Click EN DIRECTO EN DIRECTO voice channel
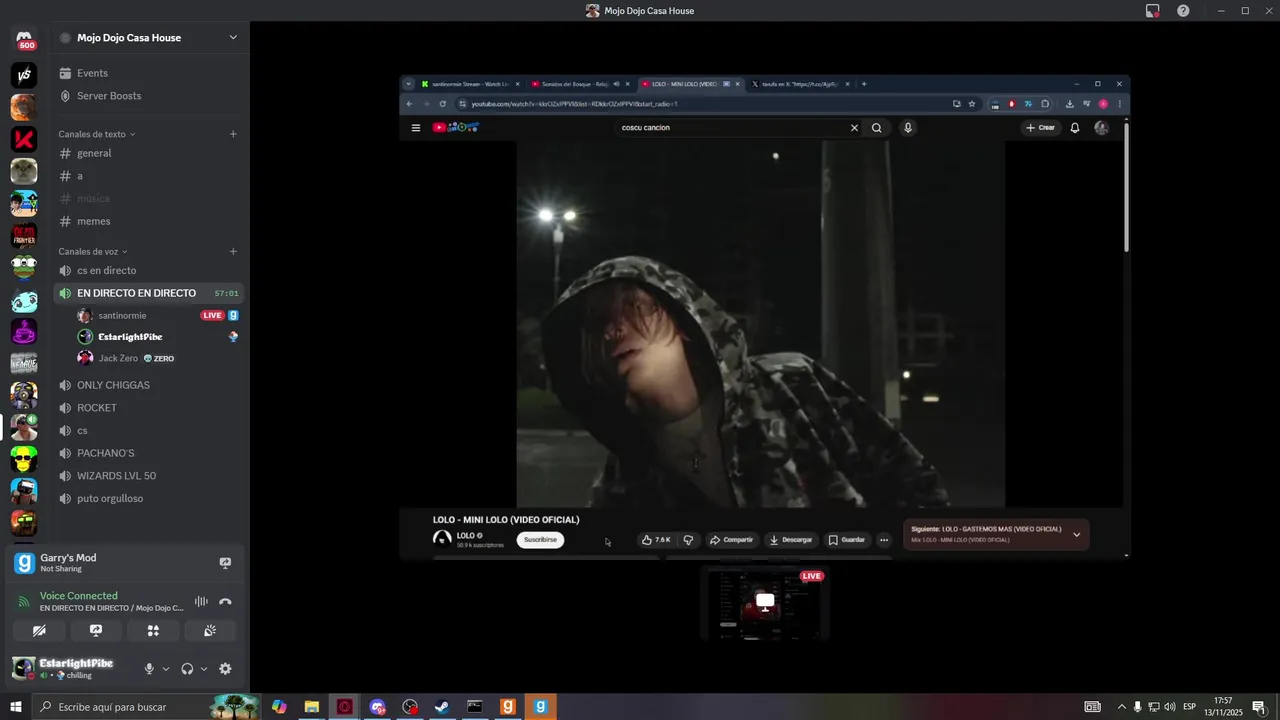The height and width of the screenshot is (720, 1280). pyautogui.click(x=148, y=293)
